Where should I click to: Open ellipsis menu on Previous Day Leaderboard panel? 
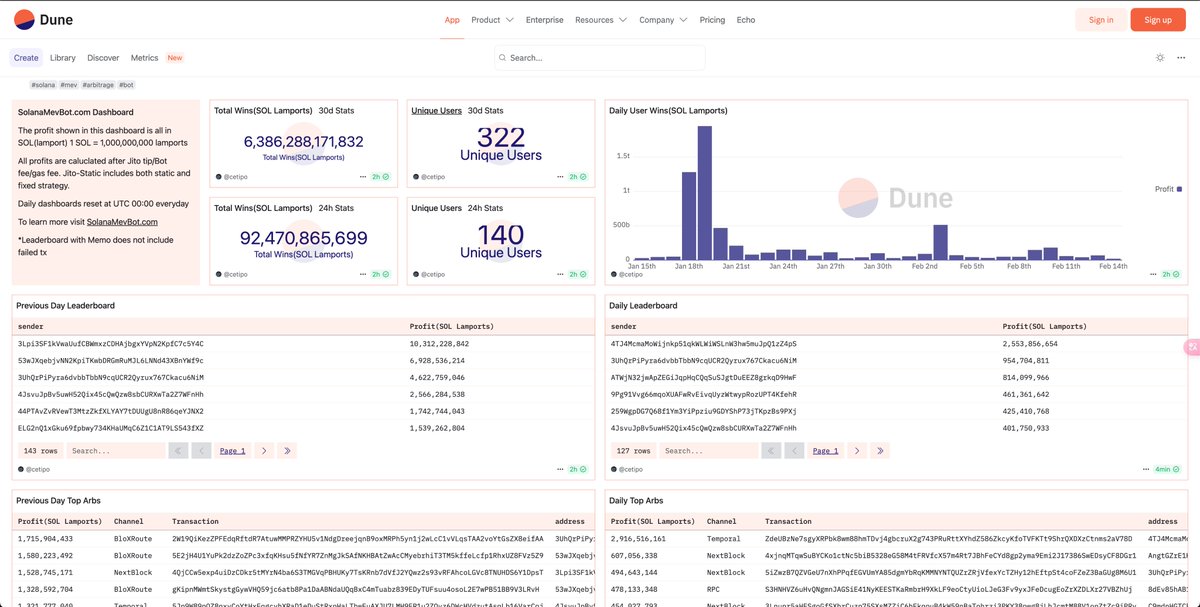click(562, 469)
